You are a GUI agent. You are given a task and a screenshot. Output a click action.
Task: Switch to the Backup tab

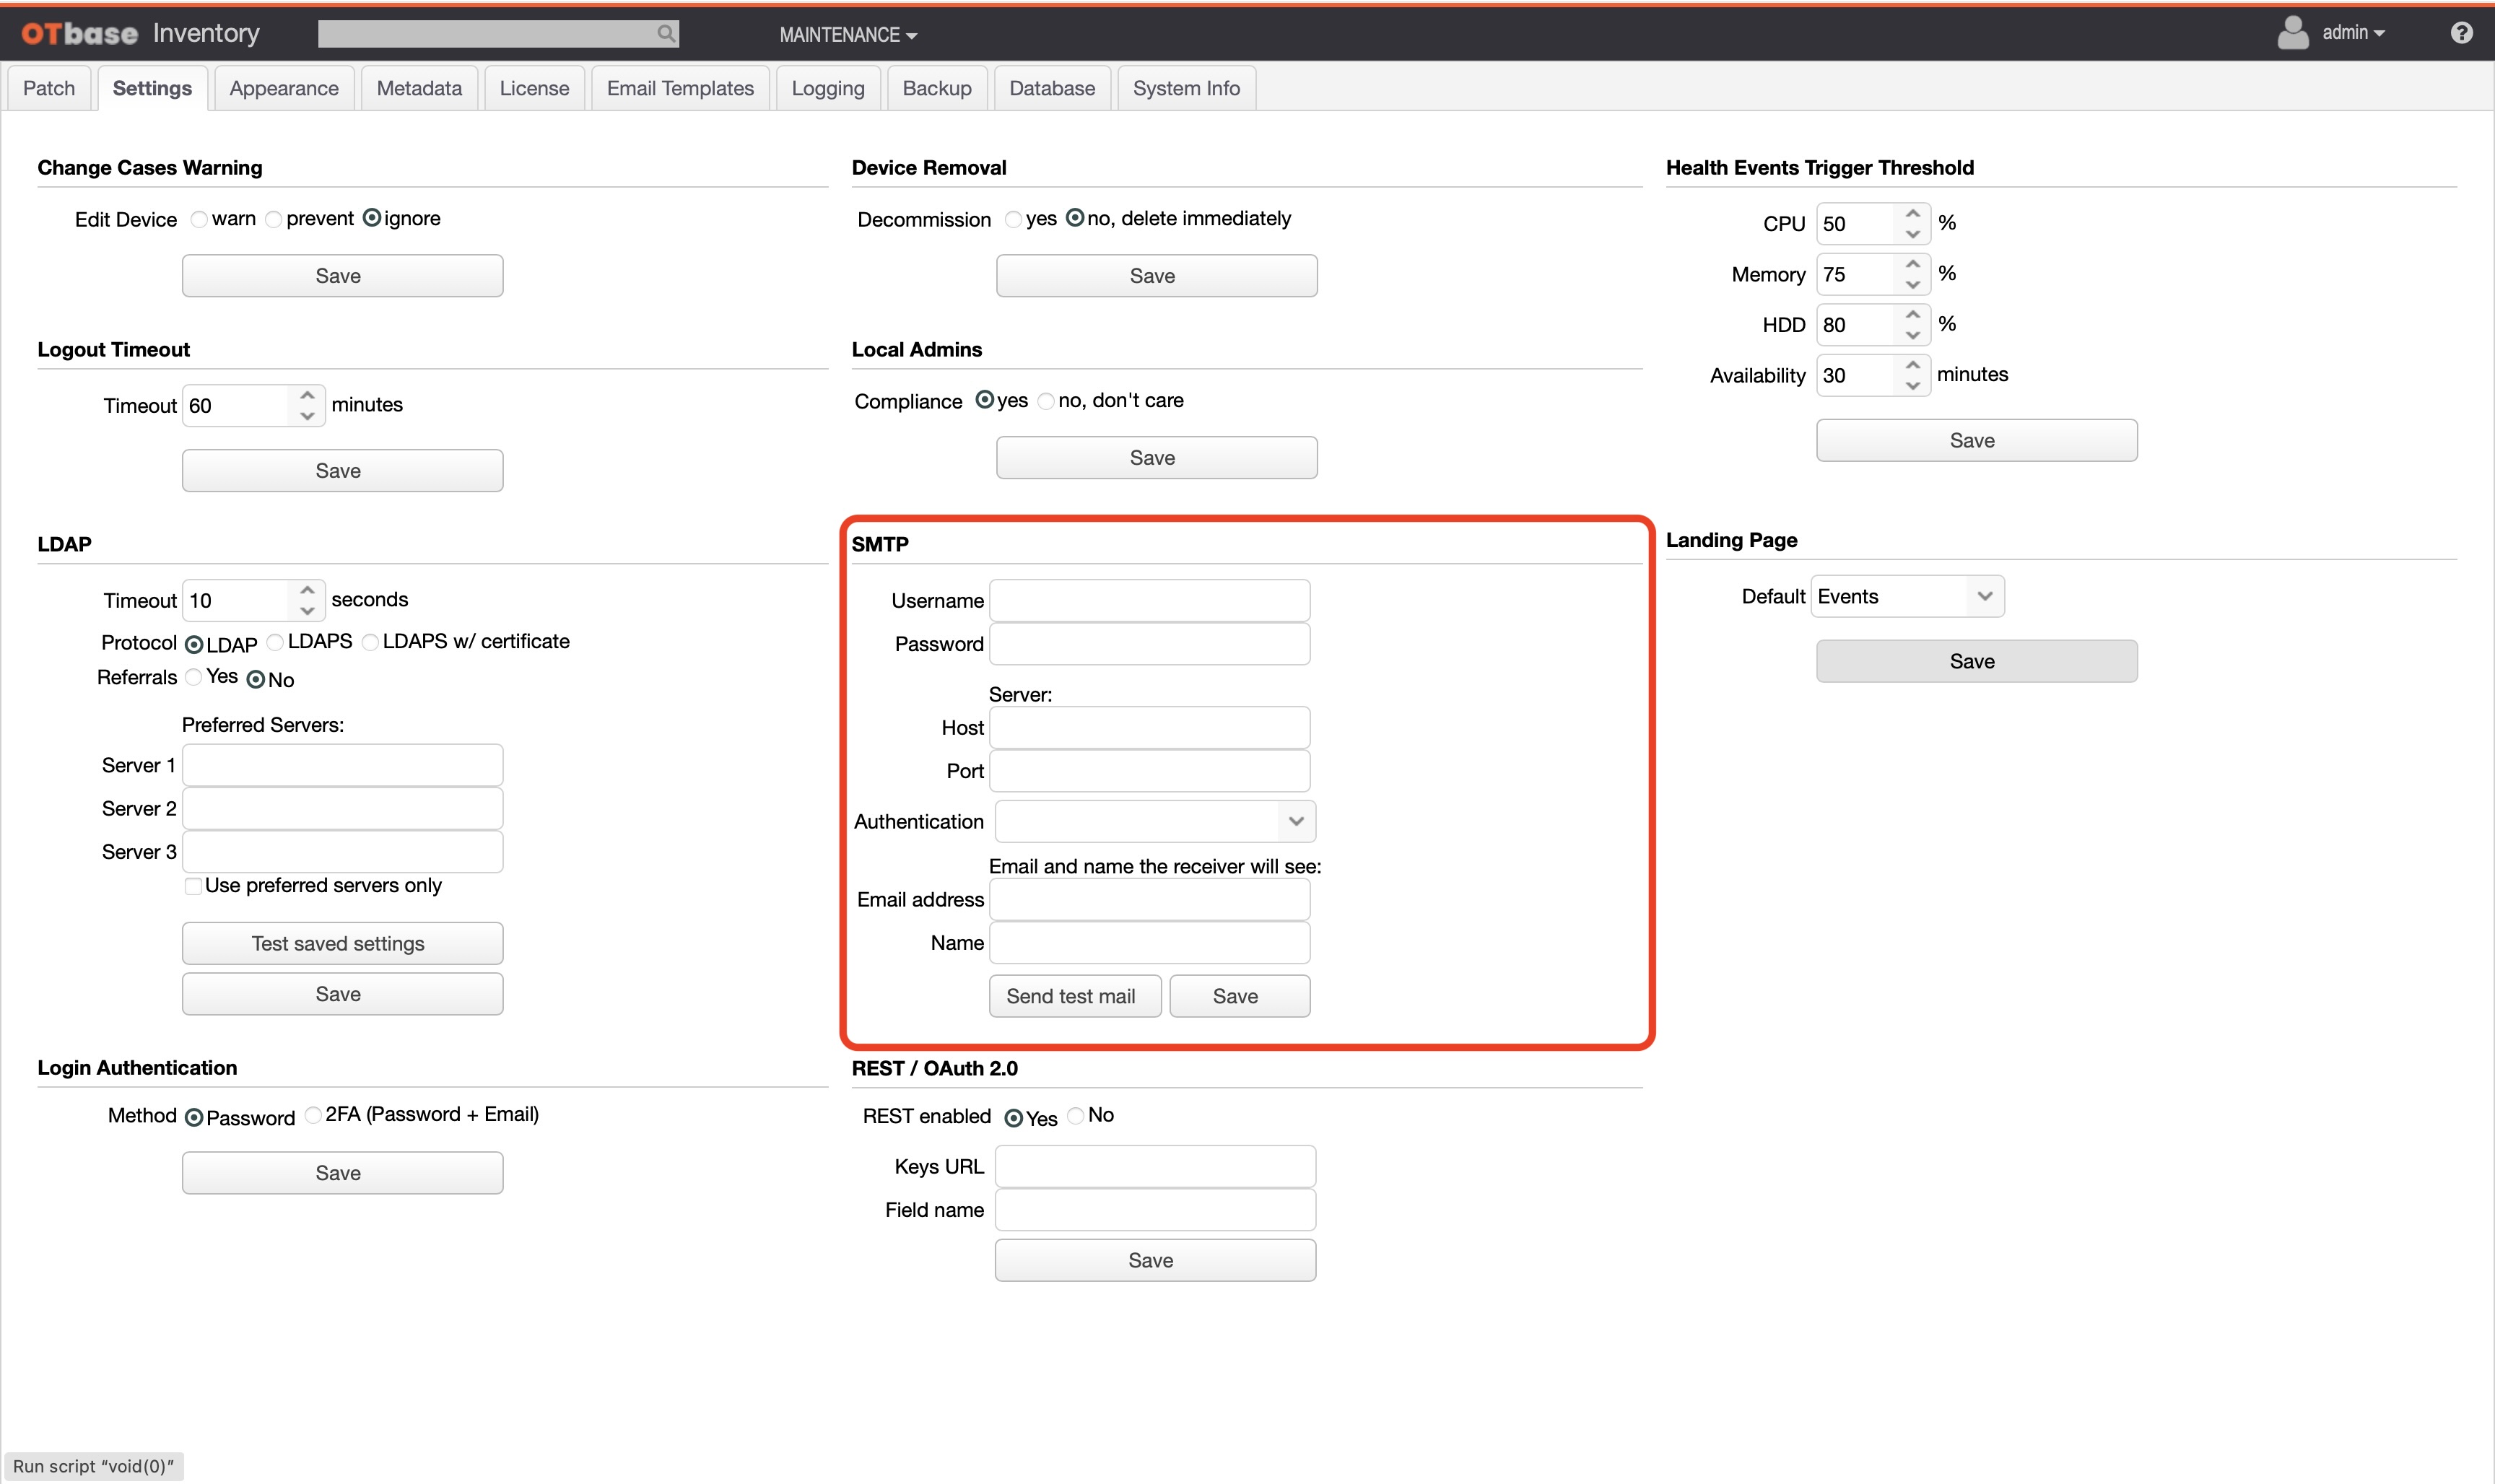[937, 88]
